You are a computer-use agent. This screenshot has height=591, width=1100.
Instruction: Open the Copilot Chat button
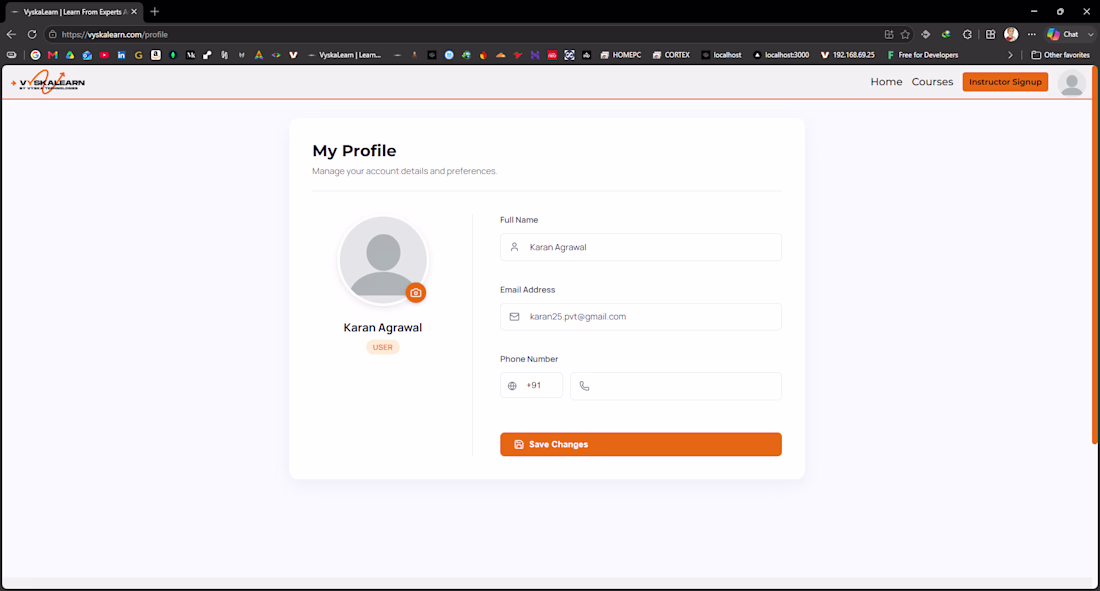pyautogui.click(x=1063, y=34)
